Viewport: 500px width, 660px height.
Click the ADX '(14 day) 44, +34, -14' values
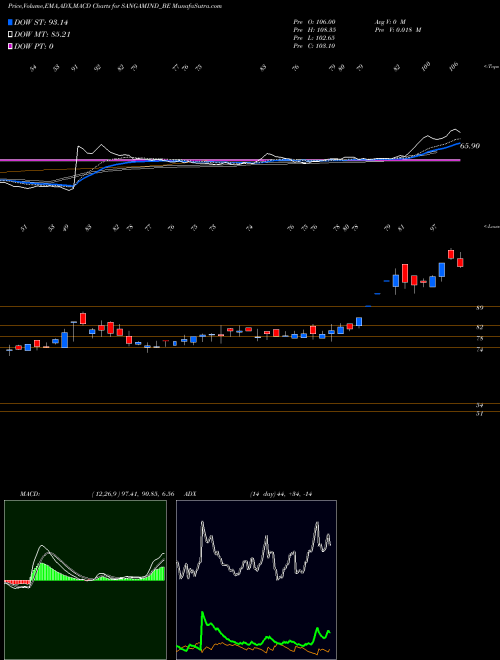pos(280,494)
